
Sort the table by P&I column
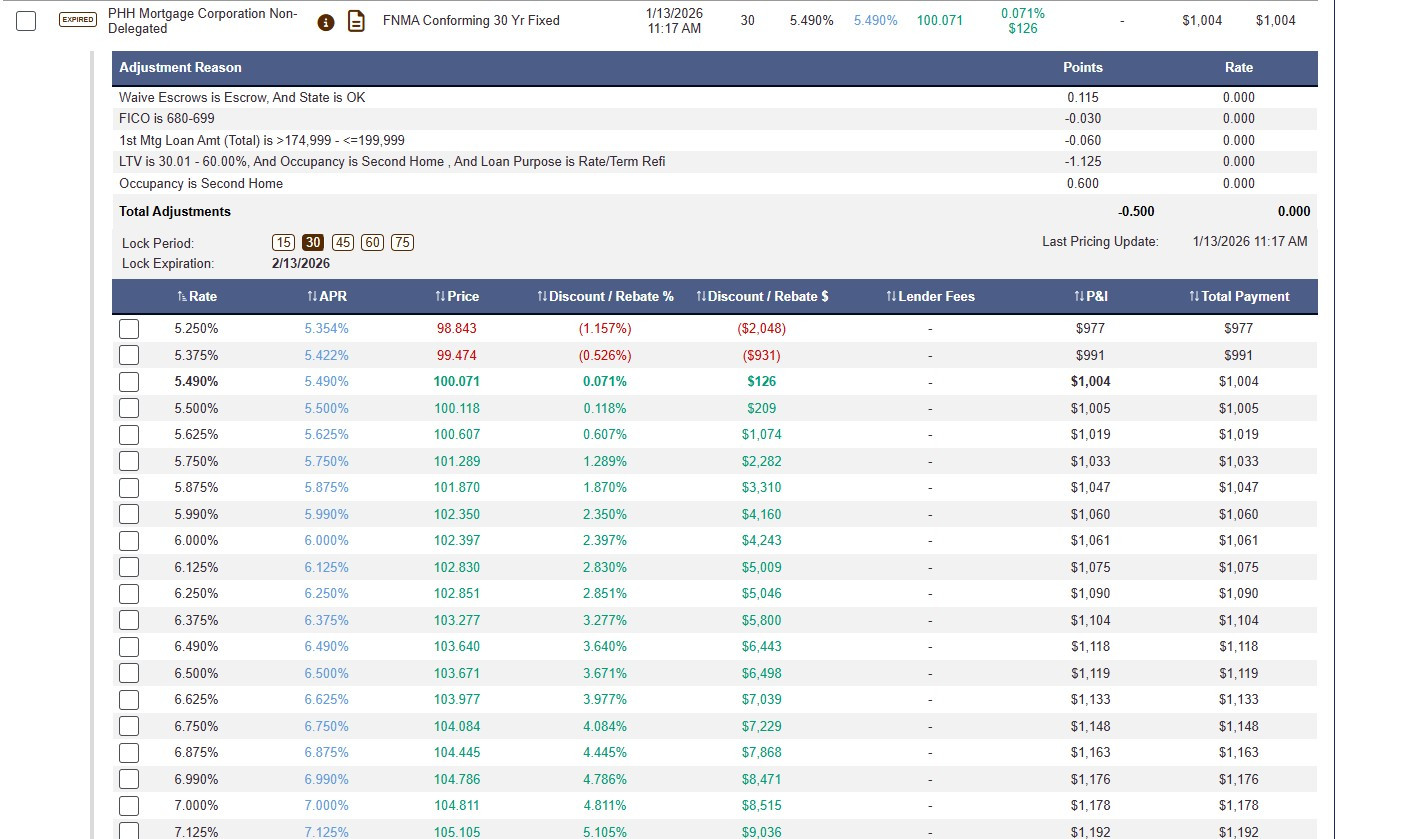pos(1090,296)
